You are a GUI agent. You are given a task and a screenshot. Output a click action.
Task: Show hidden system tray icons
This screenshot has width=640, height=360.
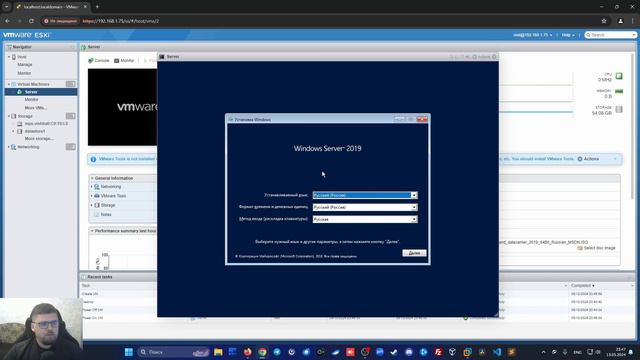[x=543, y=352]
